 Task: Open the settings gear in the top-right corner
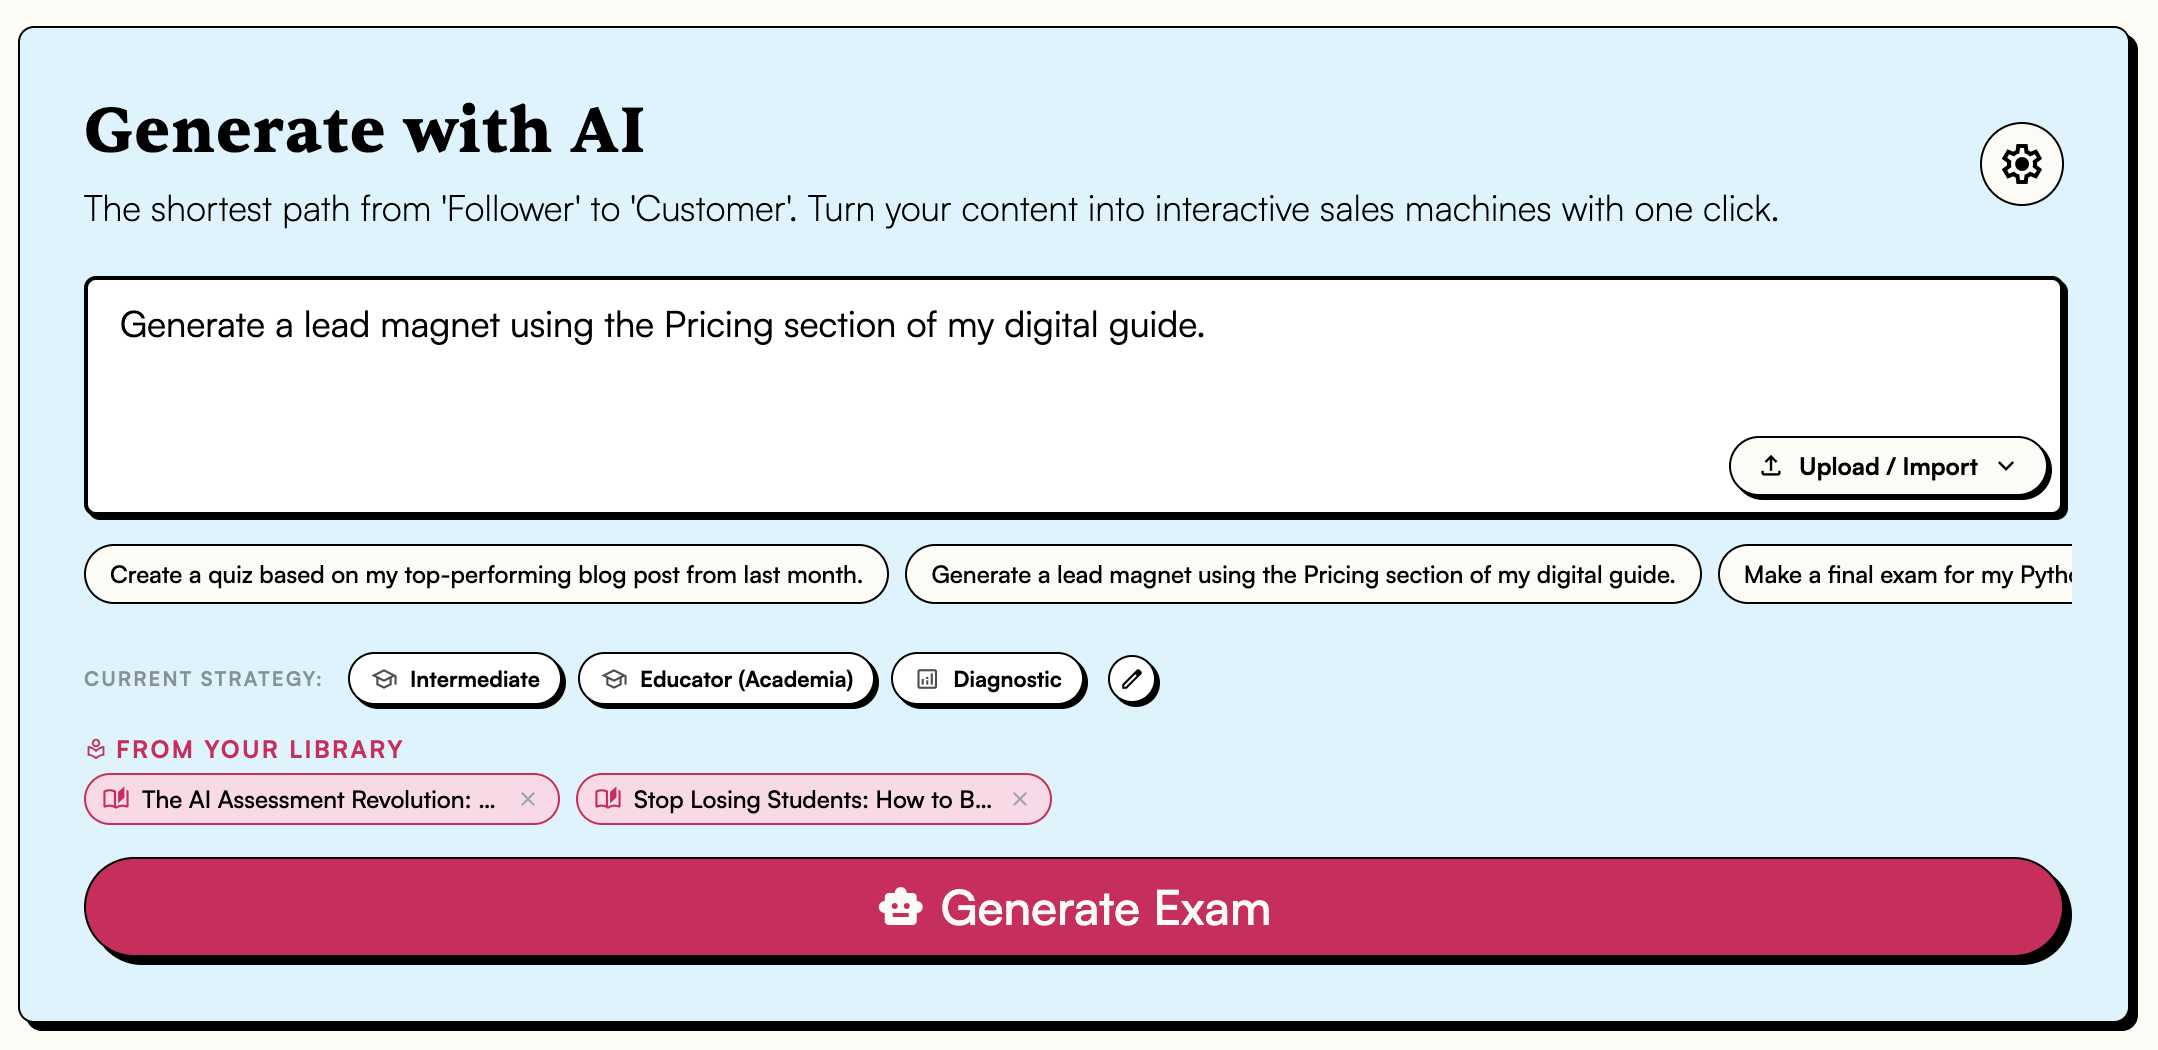point(2022,164)
